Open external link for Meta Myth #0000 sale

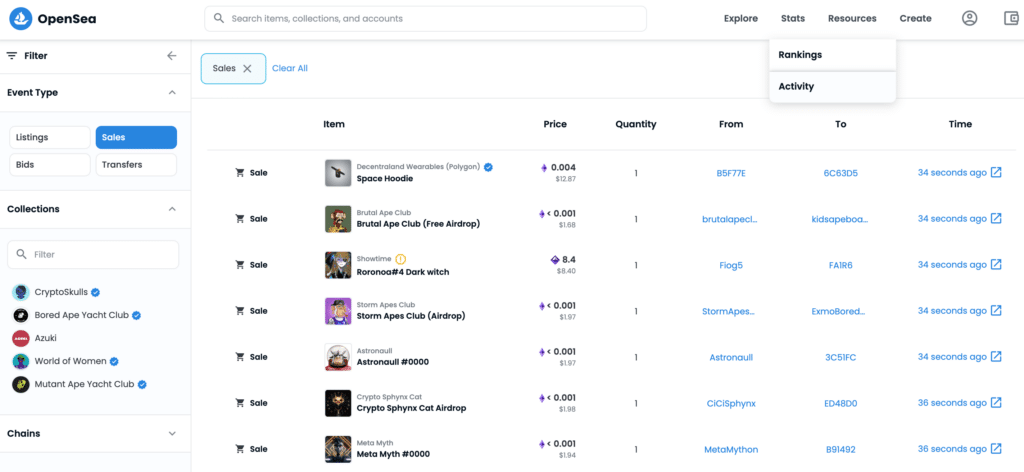(996, 448)
